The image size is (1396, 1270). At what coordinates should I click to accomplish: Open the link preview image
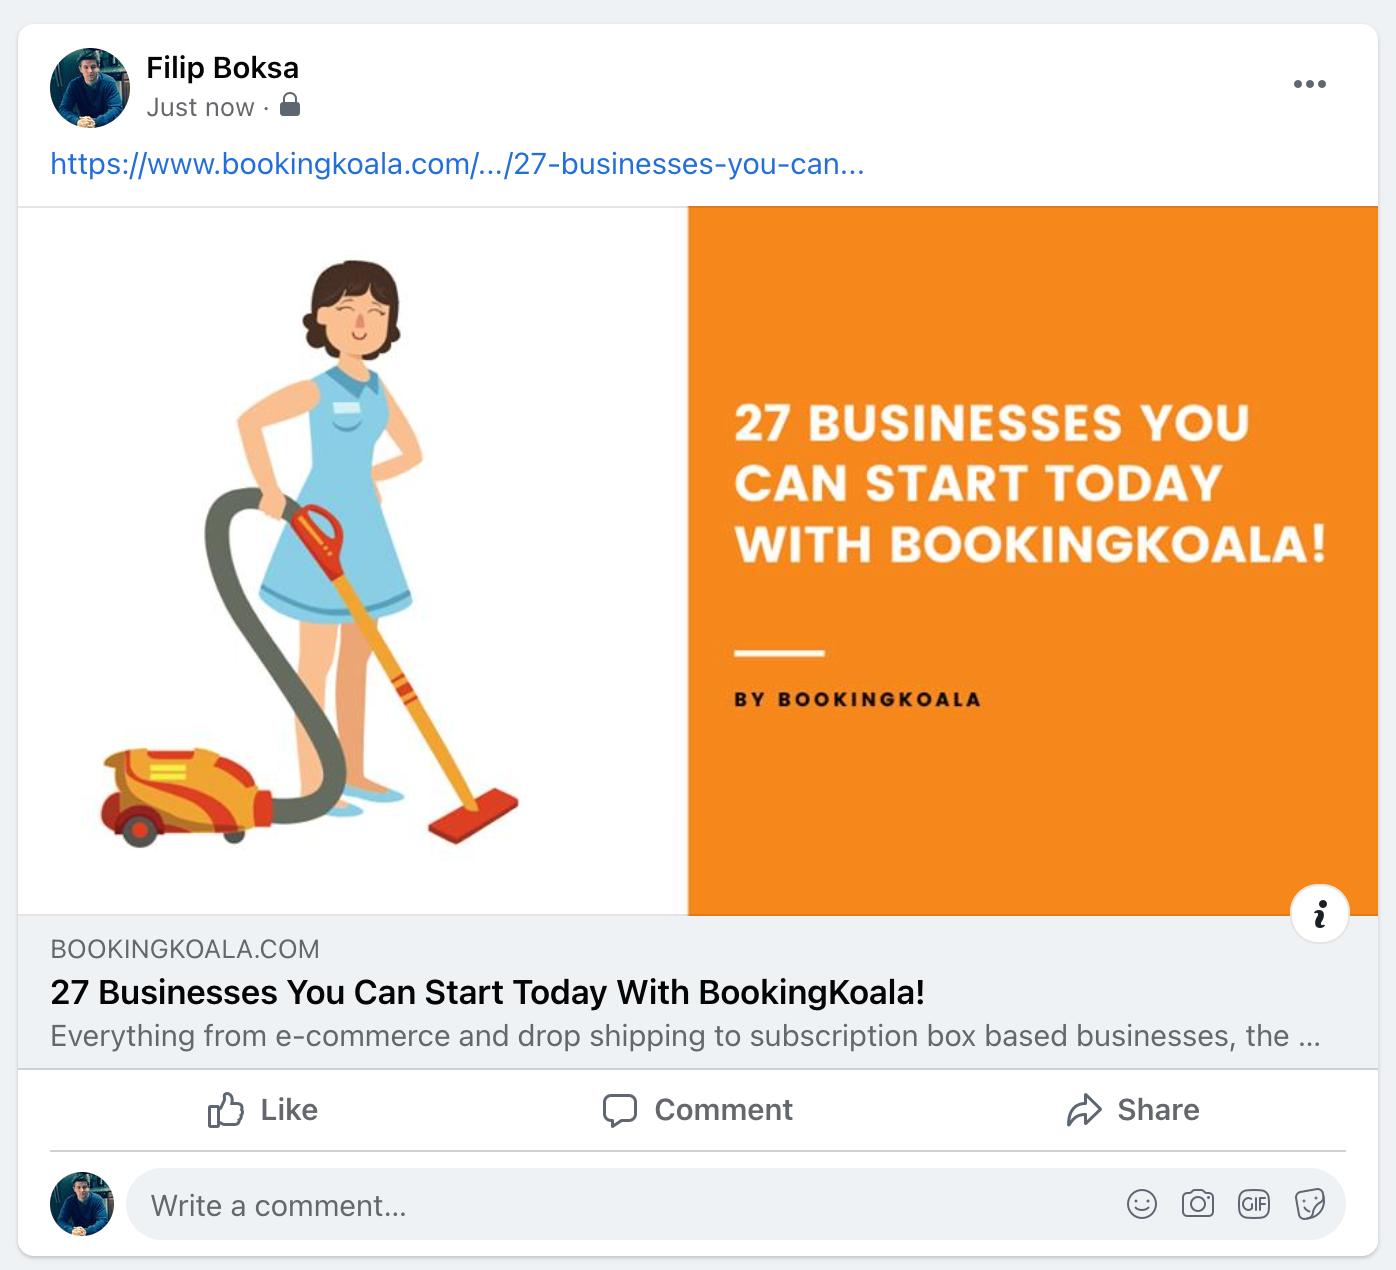click(x=697, y=560)
